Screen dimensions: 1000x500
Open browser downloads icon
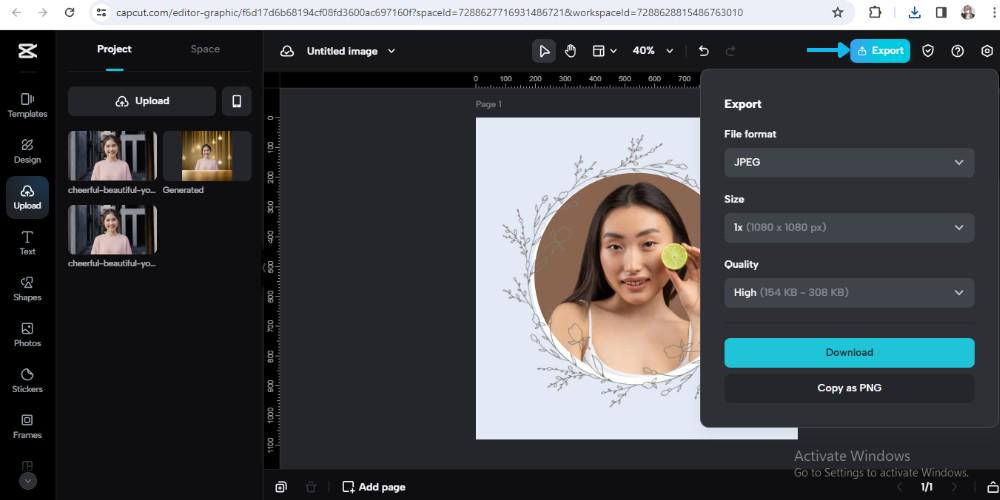(x=915, y=13)
